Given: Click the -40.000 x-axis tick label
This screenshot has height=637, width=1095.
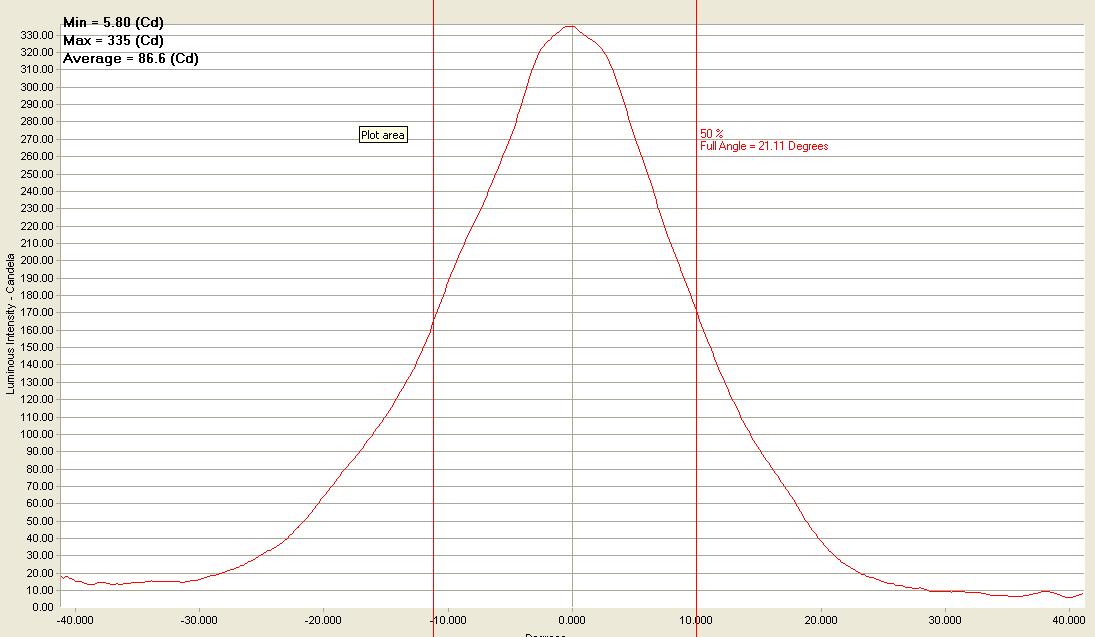Looking at the screenshot, I should (x=75, y=619).
